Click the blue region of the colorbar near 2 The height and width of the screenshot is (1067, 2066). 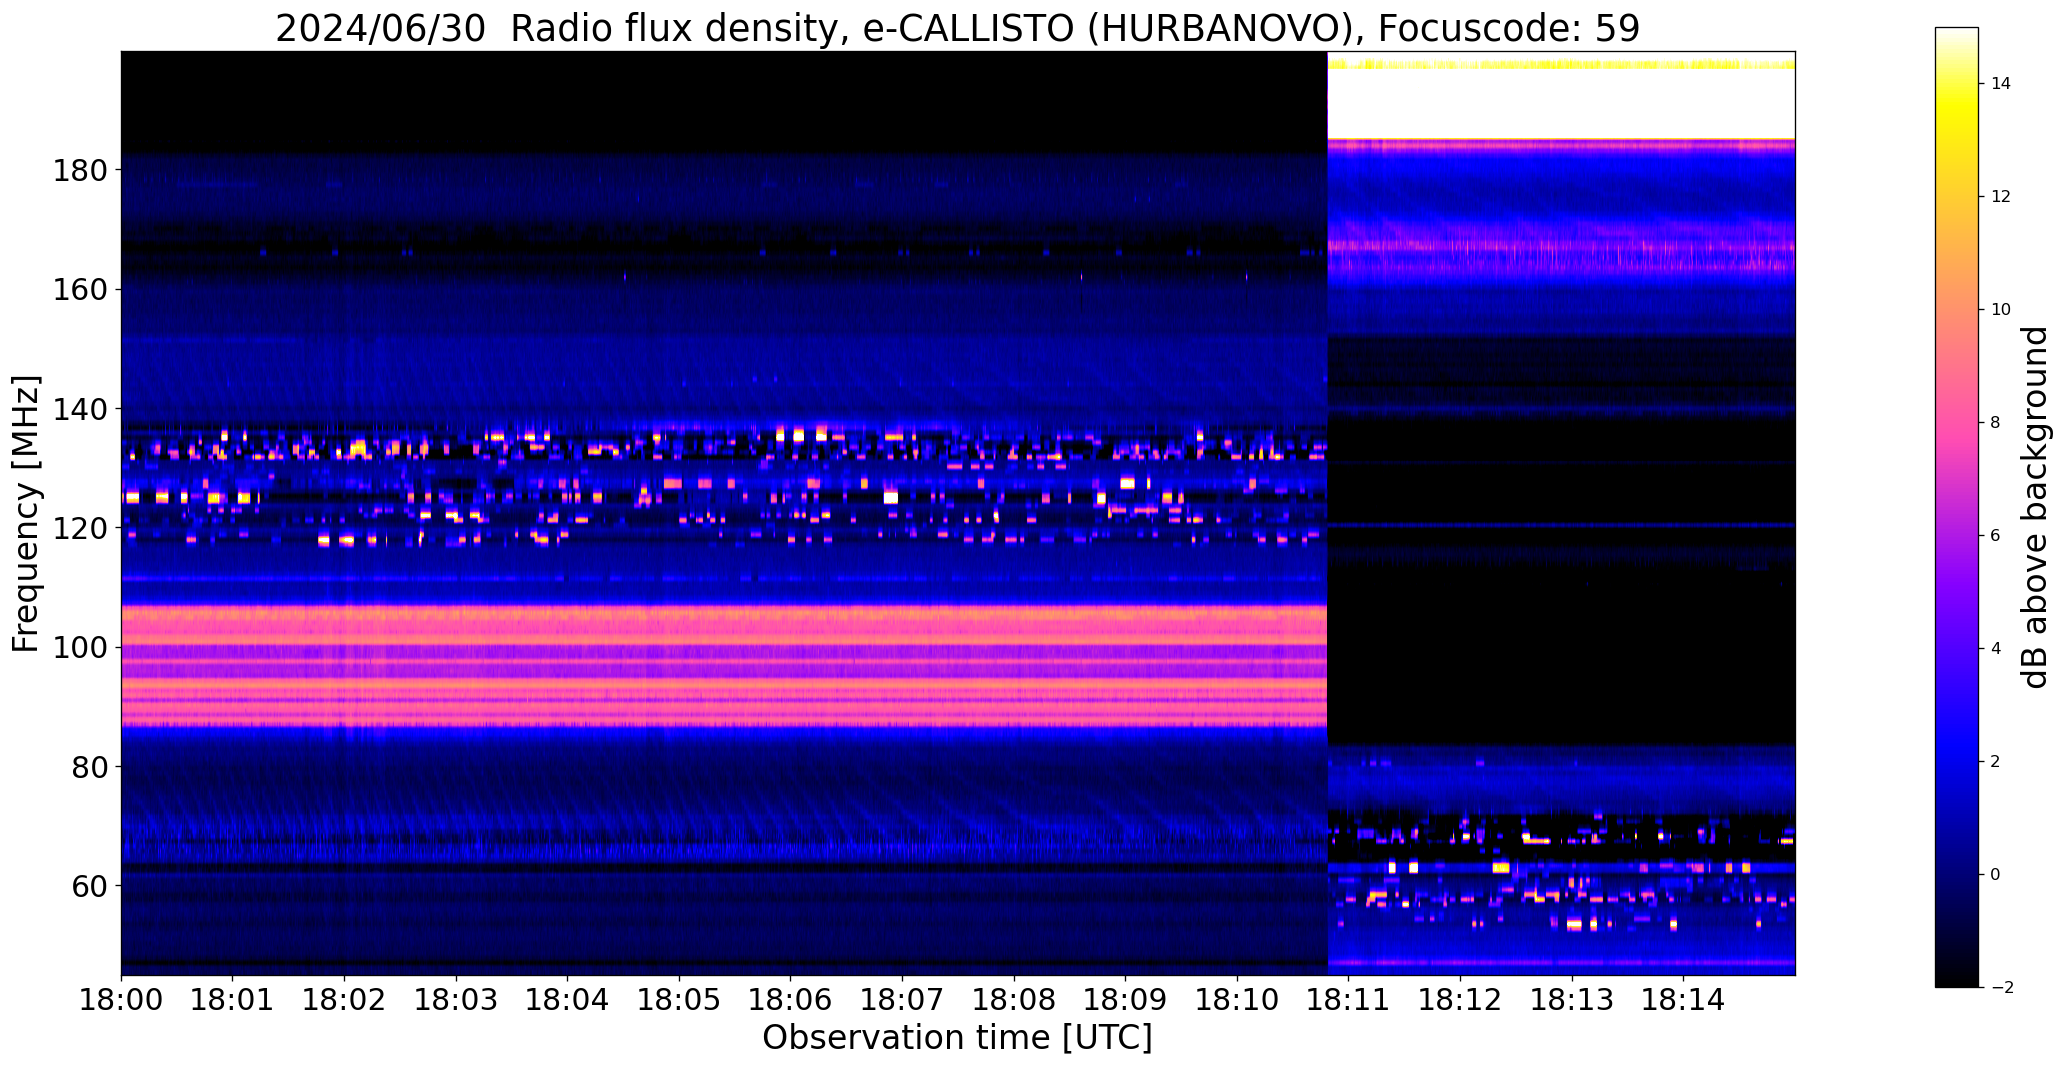[1957, 762]
